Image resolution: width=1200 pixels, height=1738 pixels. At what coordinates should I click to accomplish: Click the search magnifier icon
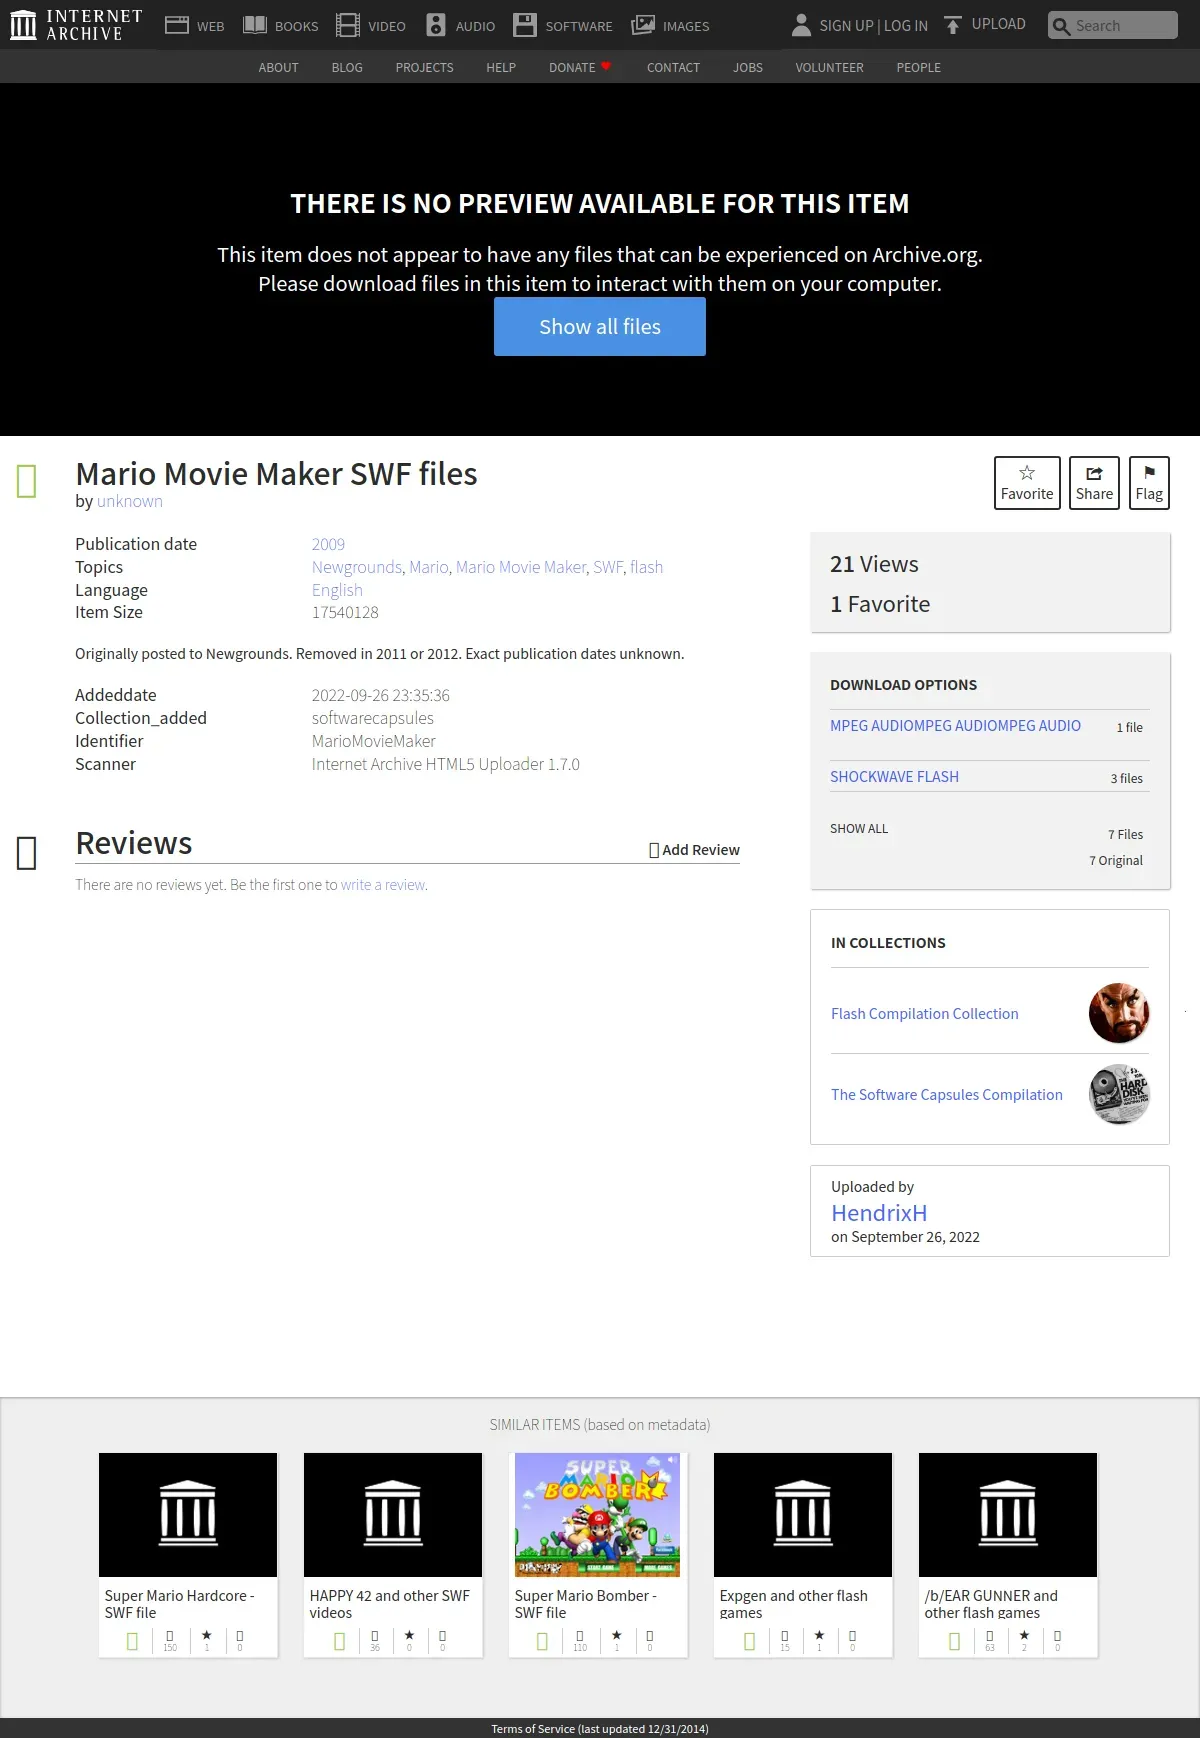click(1062, 26)
